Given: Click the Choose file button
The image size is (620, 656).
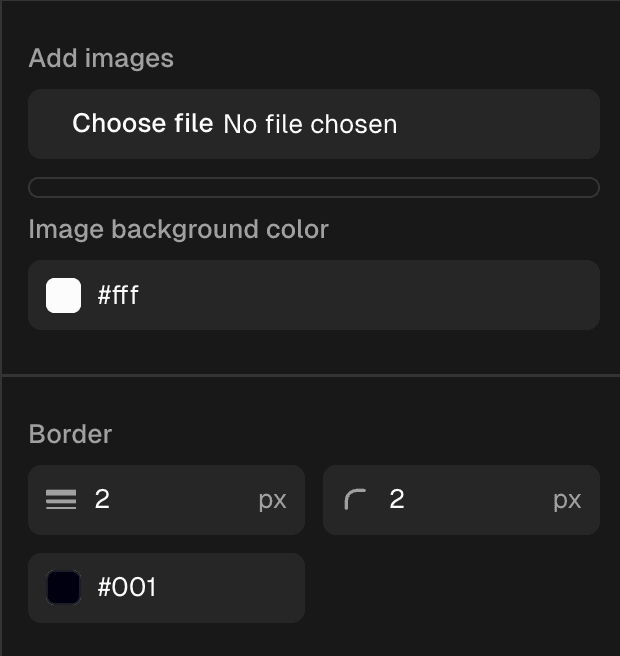Looking at the screenshot, I should point(142,124).
